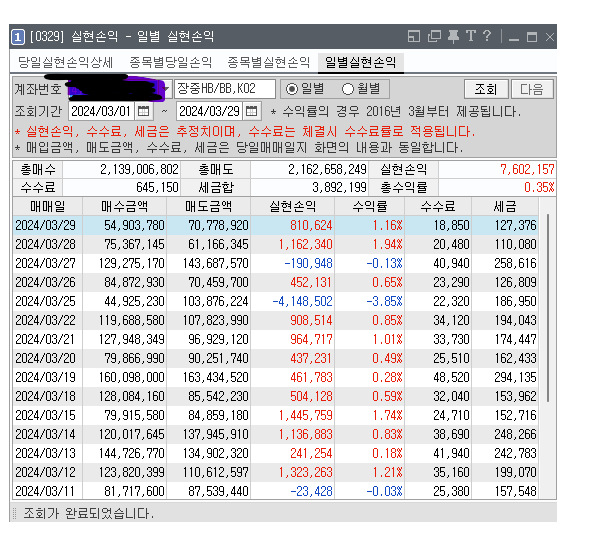Click the 수익률 column header

pos(369,206)
